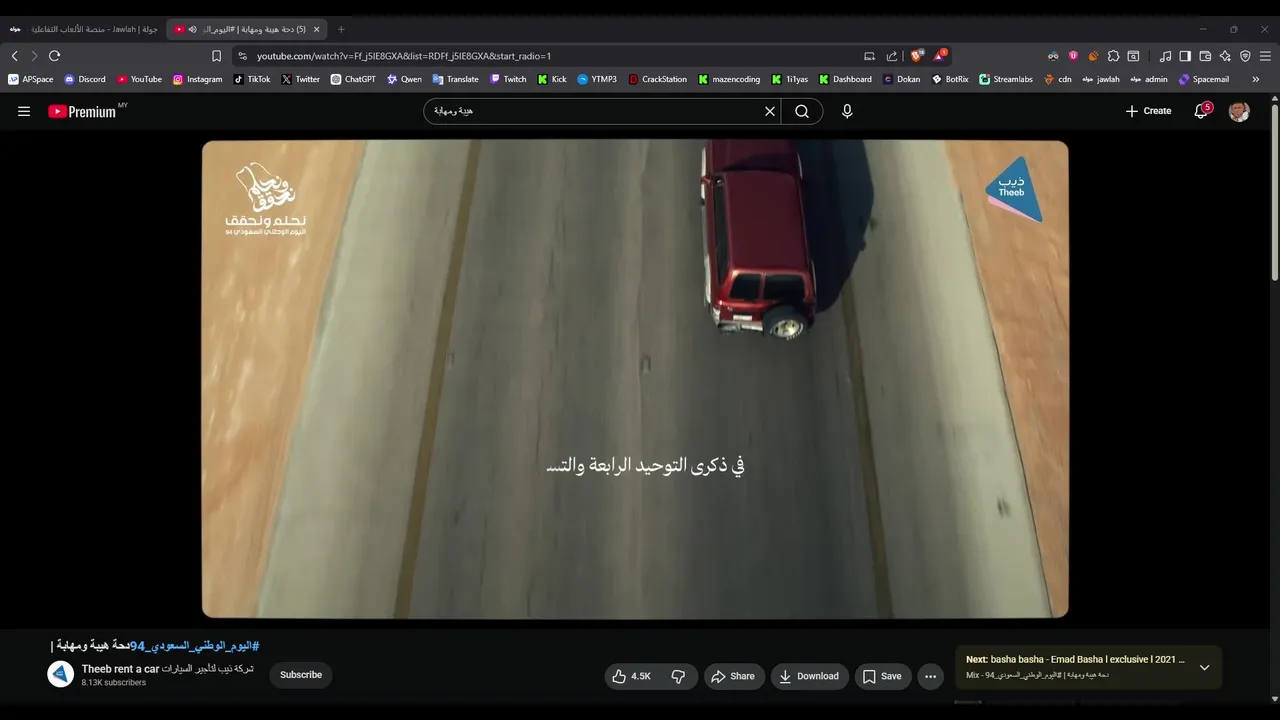The width and height of the screenshot is (1280, 720).
Task: Open YouTube notifications bell
Action: [1201, 111]
